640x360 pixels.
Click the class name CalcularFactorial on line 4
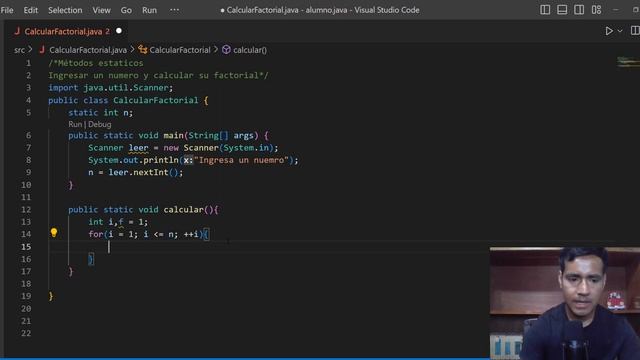[156, 100]
